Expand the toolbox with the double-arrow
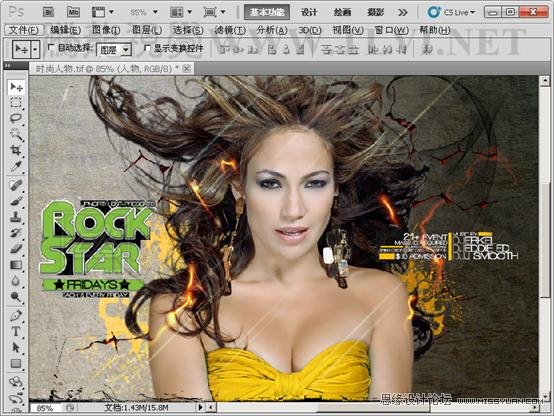554x416 pixels. (7, 66)
